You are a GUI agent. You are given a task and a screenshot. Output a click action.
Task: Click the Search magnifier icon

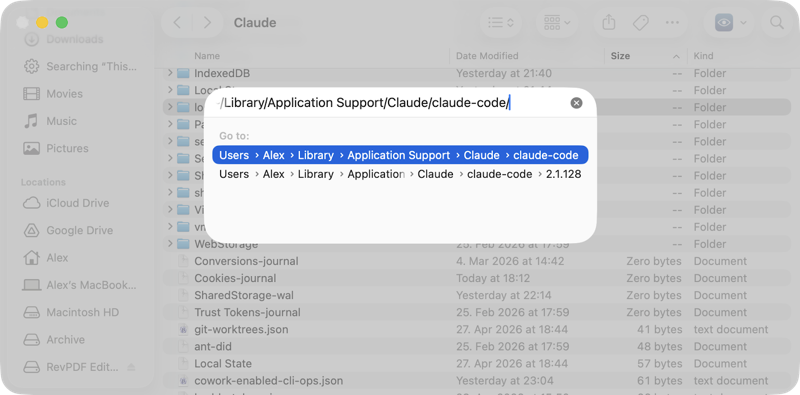(777, 22)
